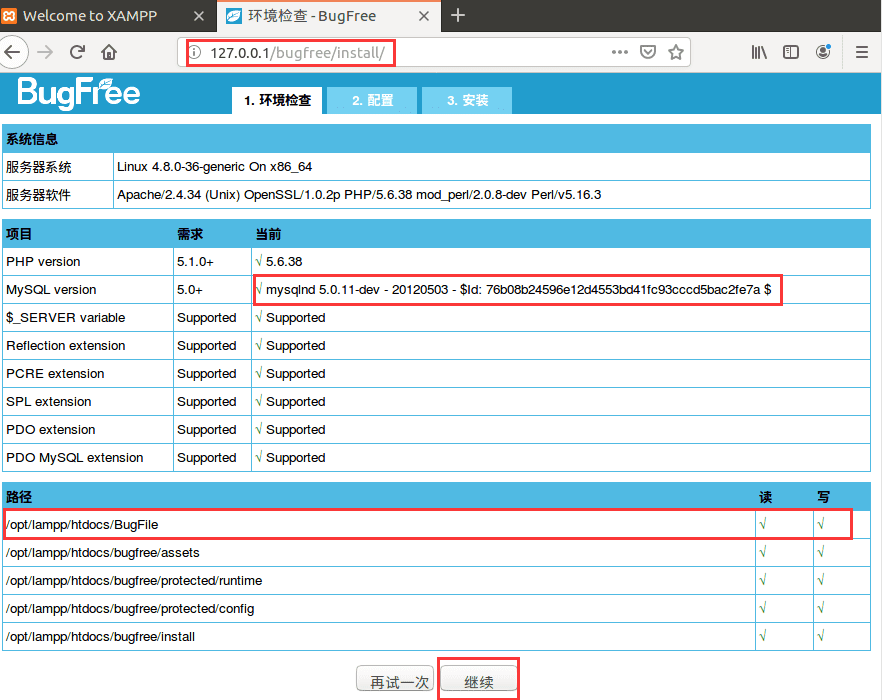Select the 环境检查 - BugFree browser tab
This screenshot has height=700, width=882.
pyautogui.click(x=328, y=16)
